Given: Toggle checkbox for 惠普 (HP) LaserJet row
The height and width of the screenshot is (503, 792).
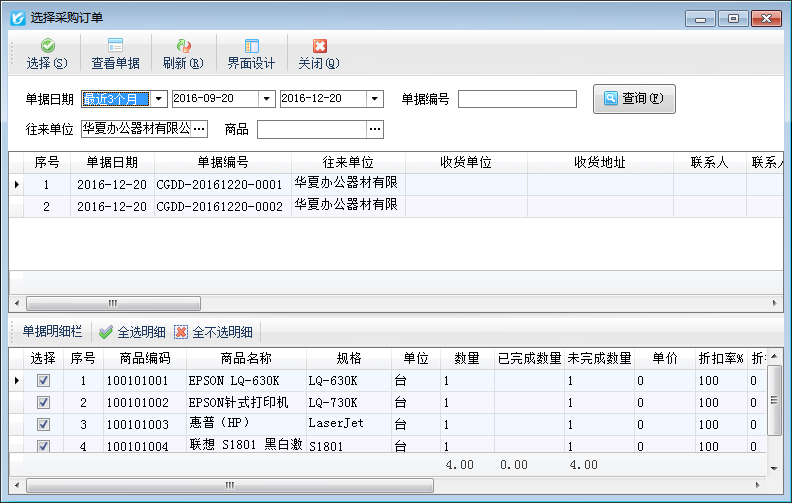Looking at the screenshot, I should click(x=43, y=424).
